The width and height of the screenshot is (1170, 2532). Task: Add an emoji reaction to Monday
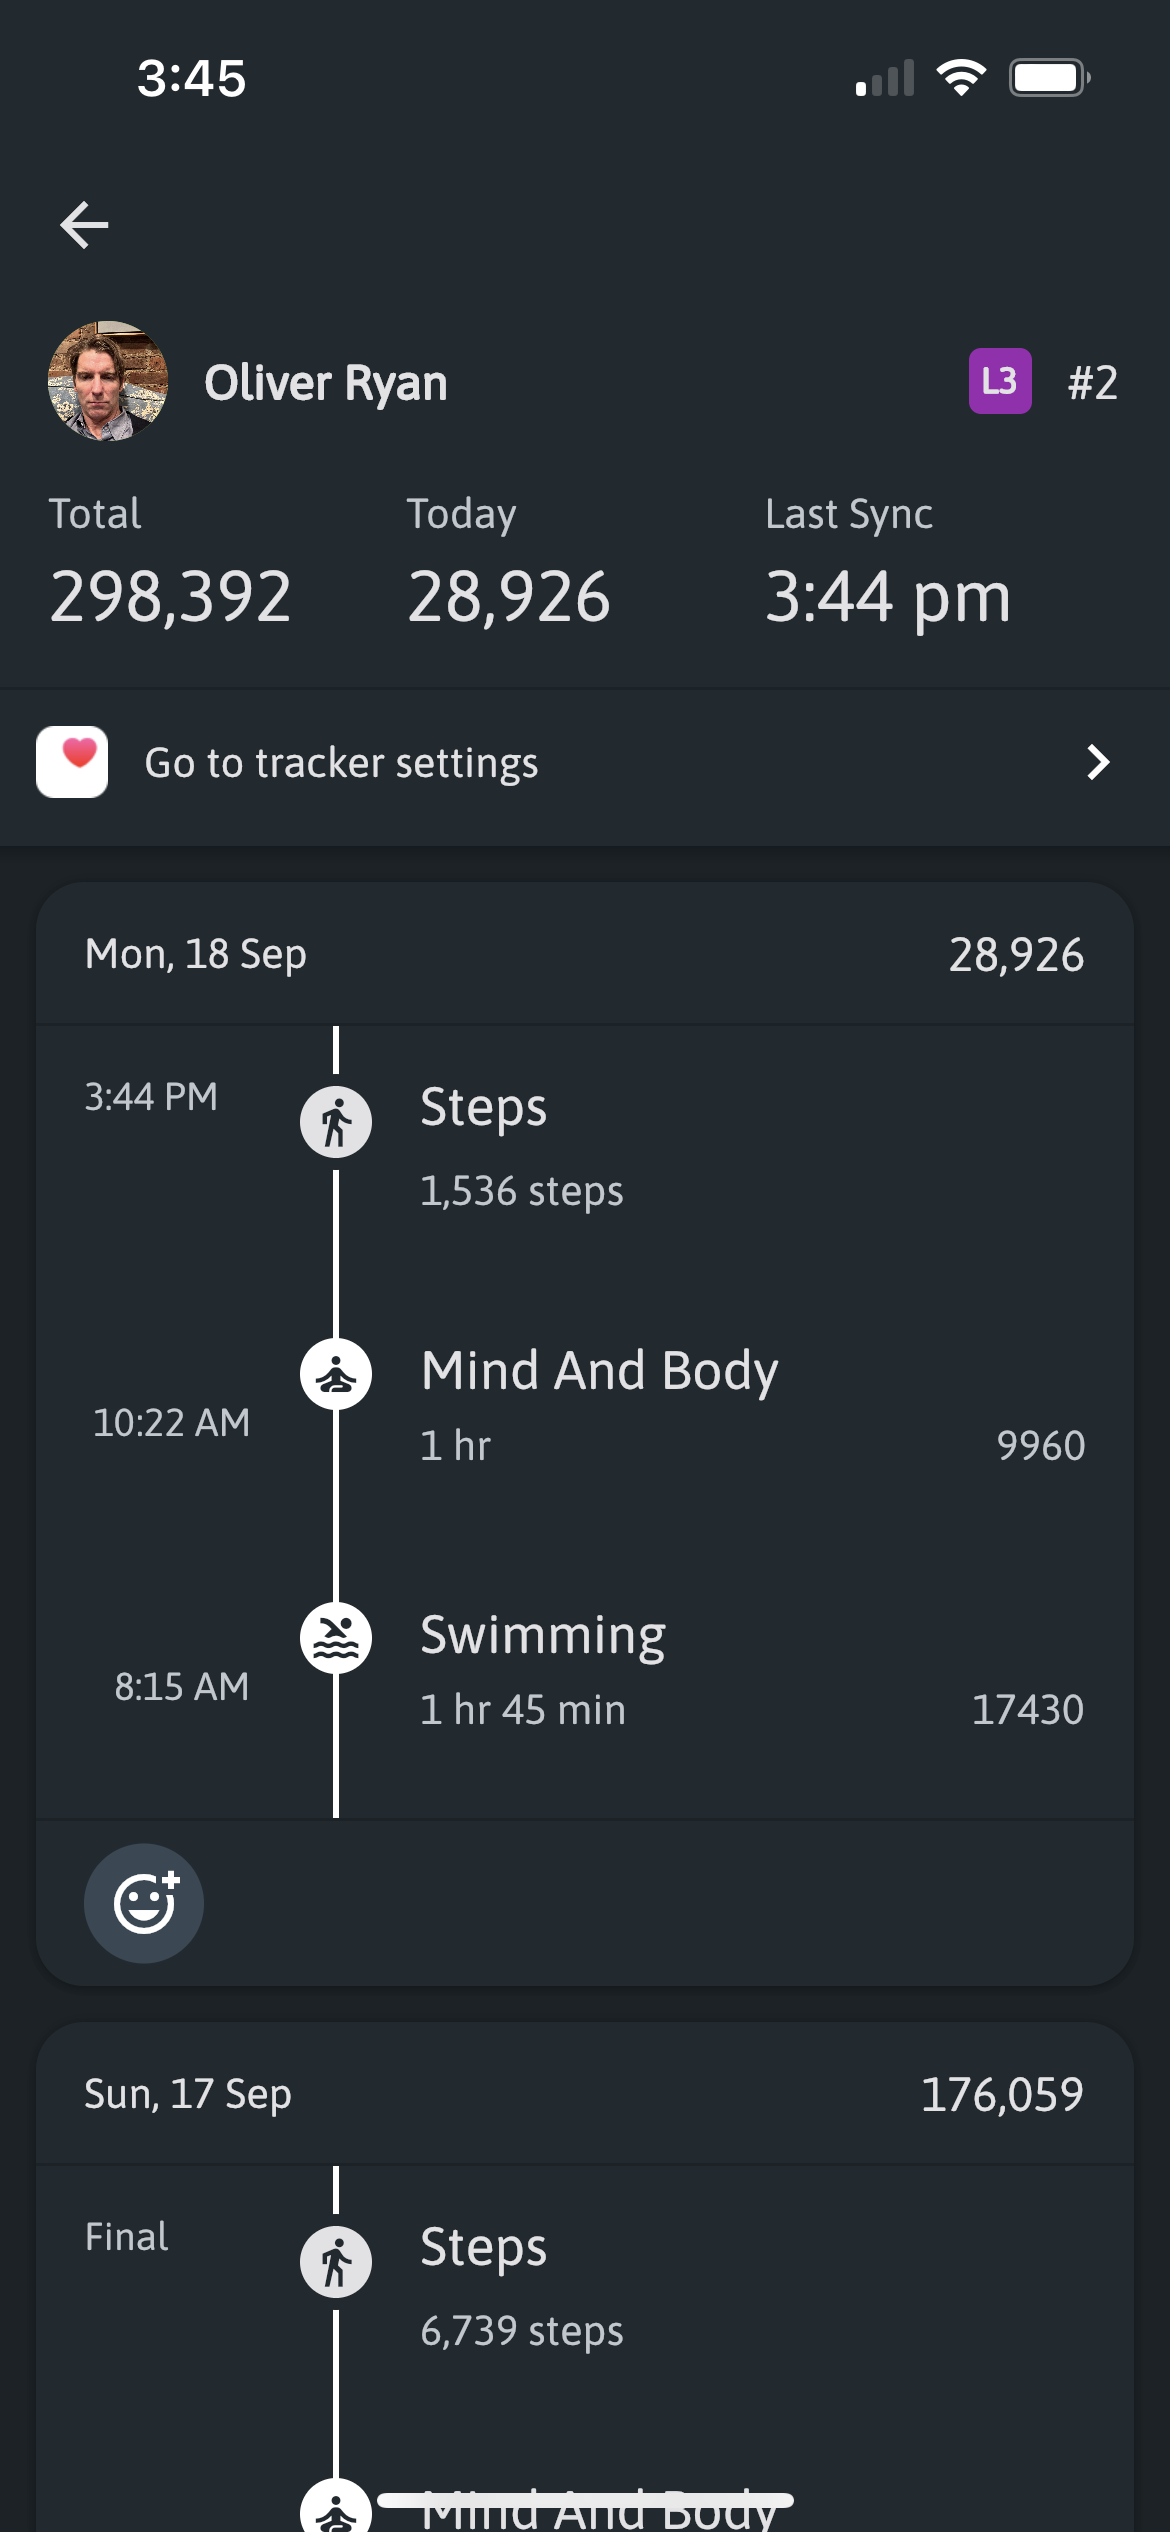[x=144, y=1903]
